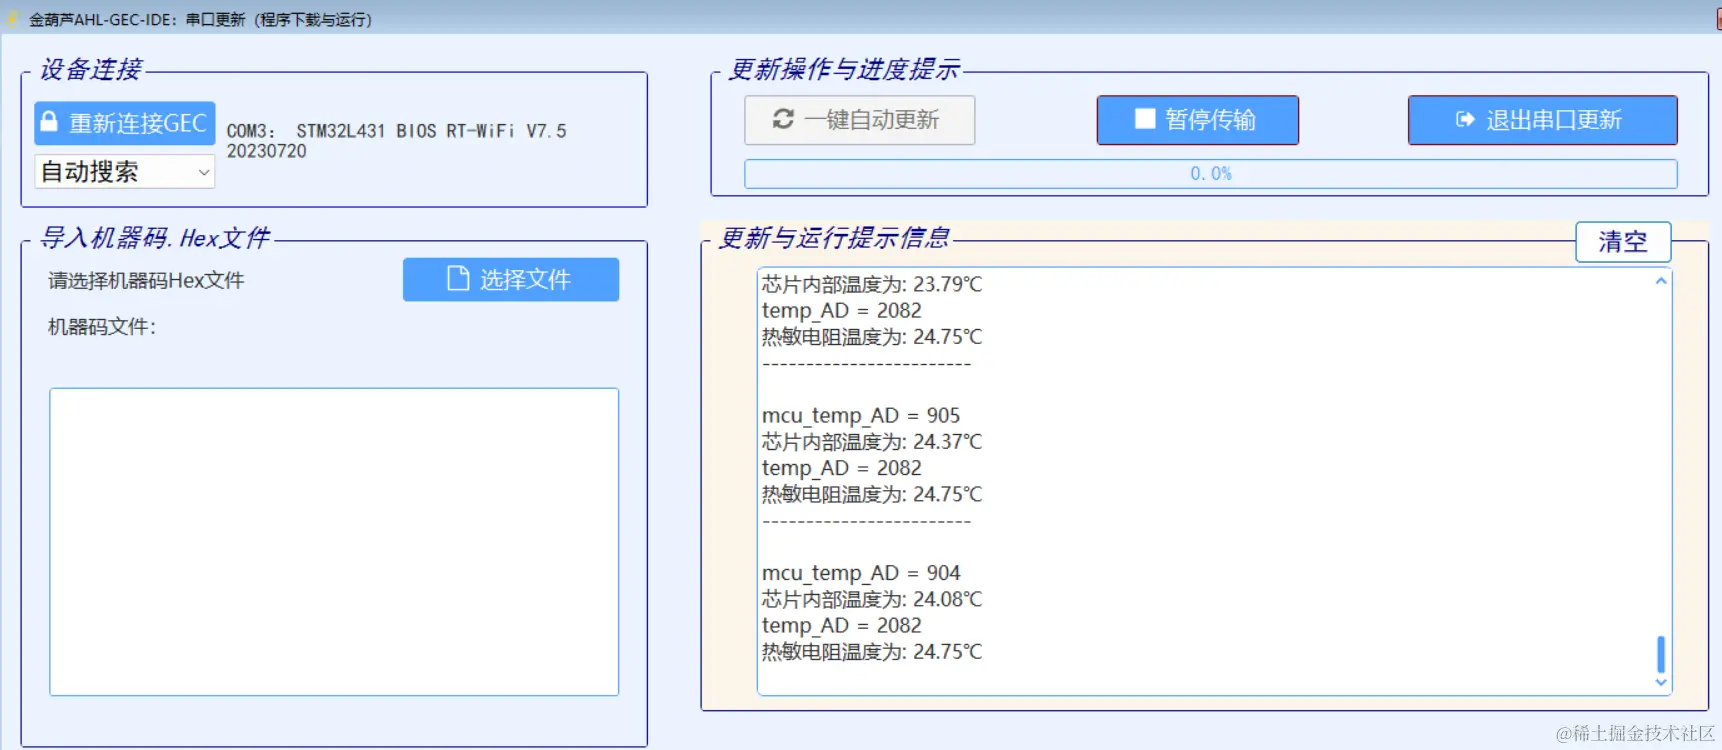
Task: Click the 退出串口更新 button label
Action: click(x=1554, y=120)
